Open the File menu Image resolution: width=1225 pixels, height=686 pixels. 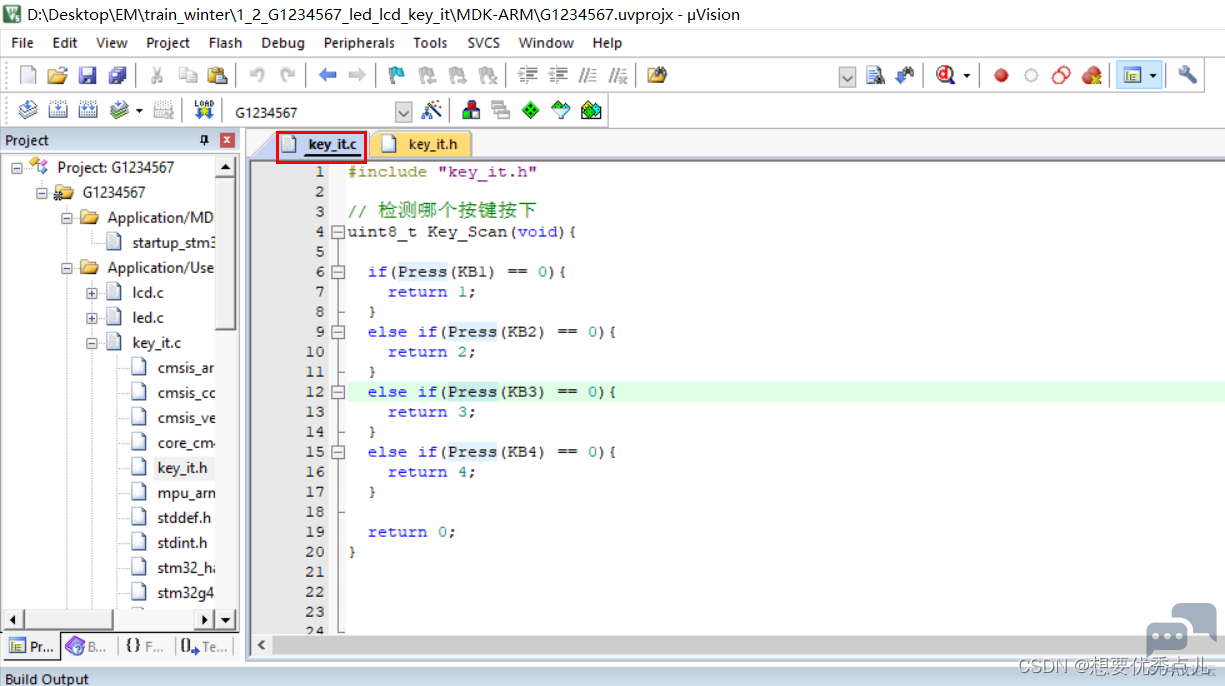22,43
